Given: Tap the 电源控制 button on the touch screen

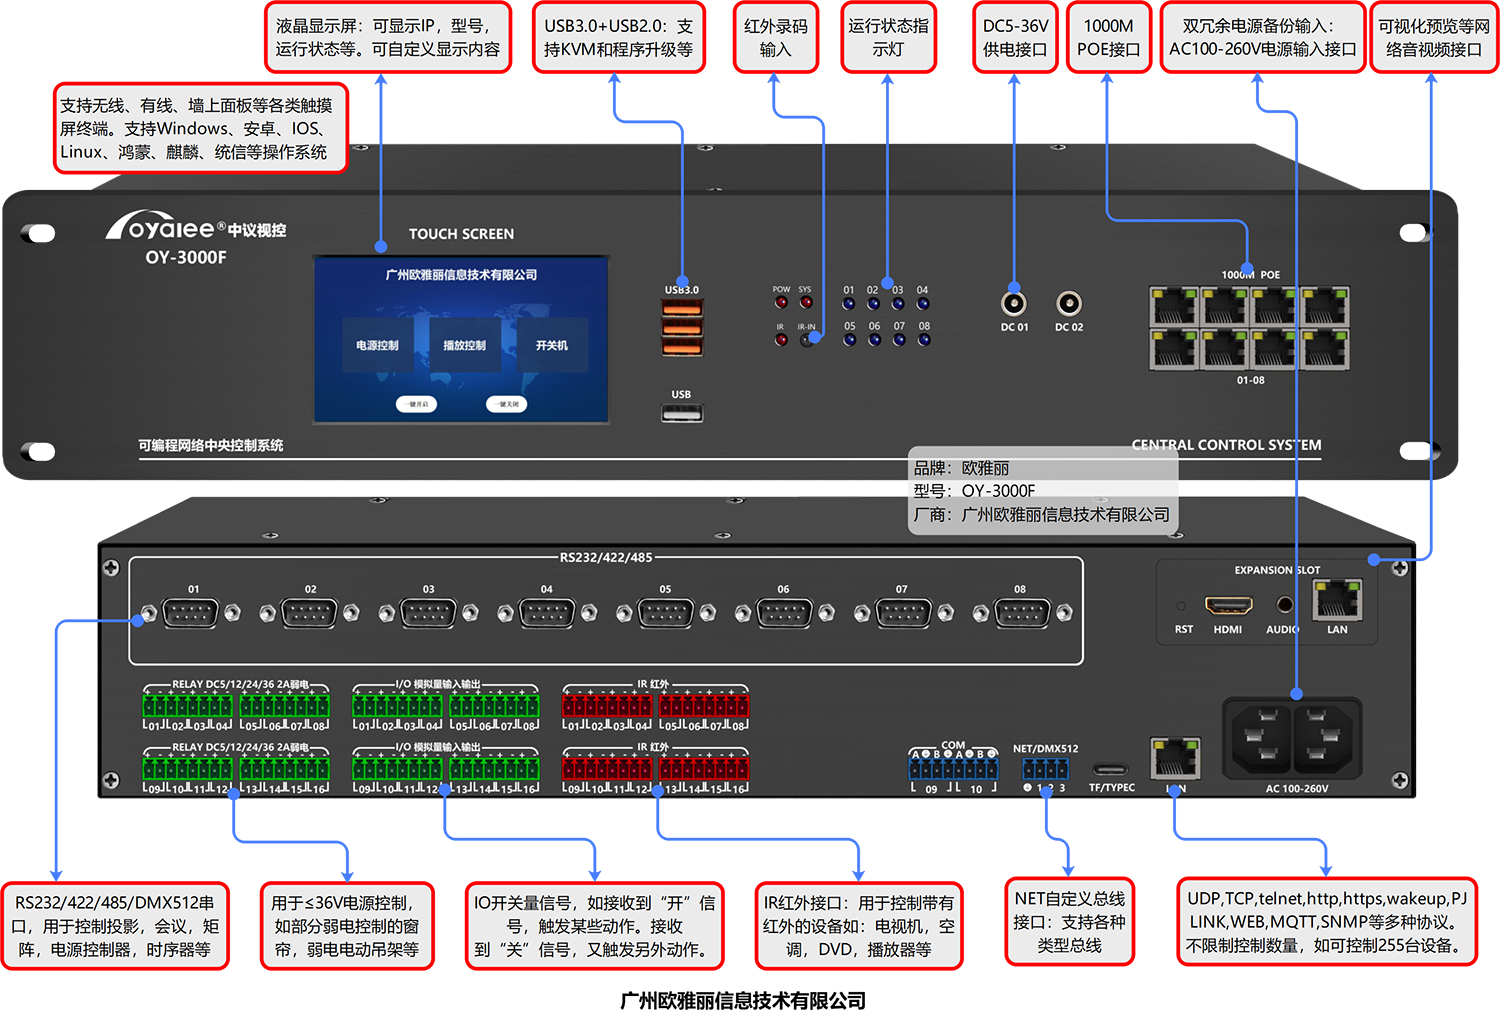Looking at the screenshot, I should pyautogui.click(x=377, y=345).
